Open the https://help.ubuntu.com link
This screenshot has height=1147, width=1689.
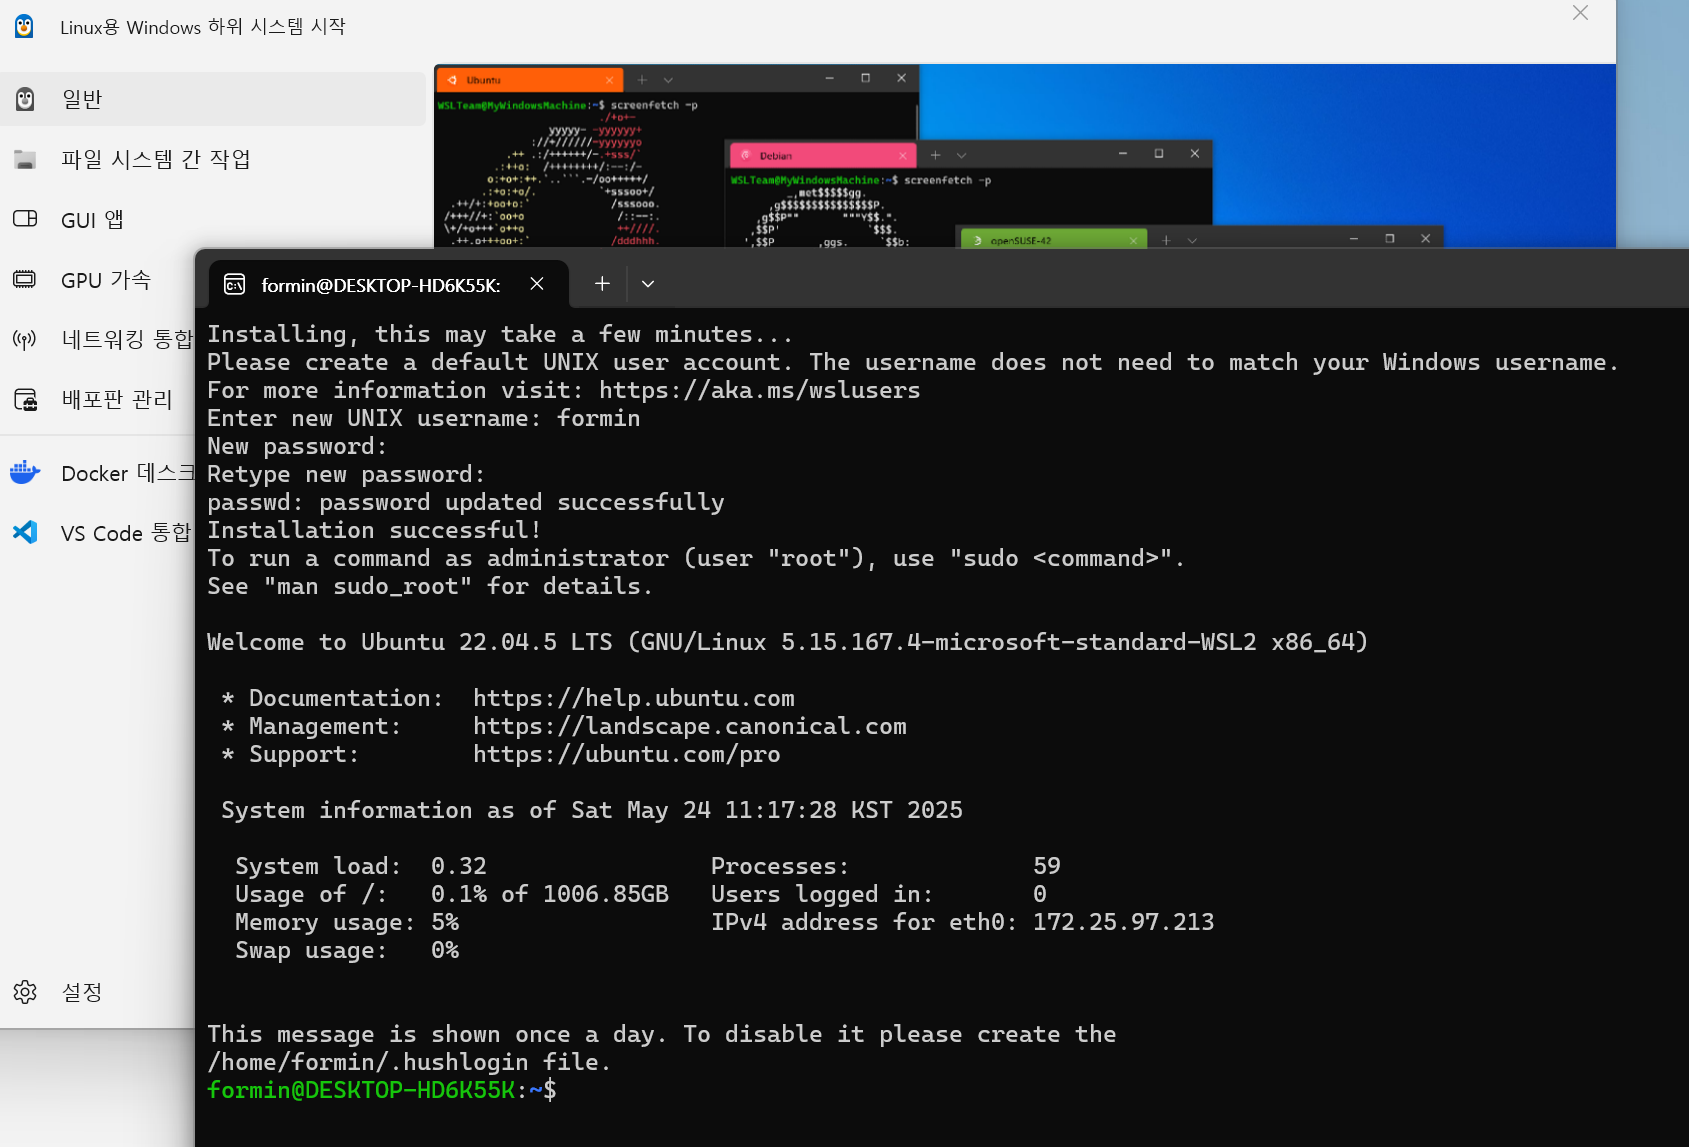(634, 698)
